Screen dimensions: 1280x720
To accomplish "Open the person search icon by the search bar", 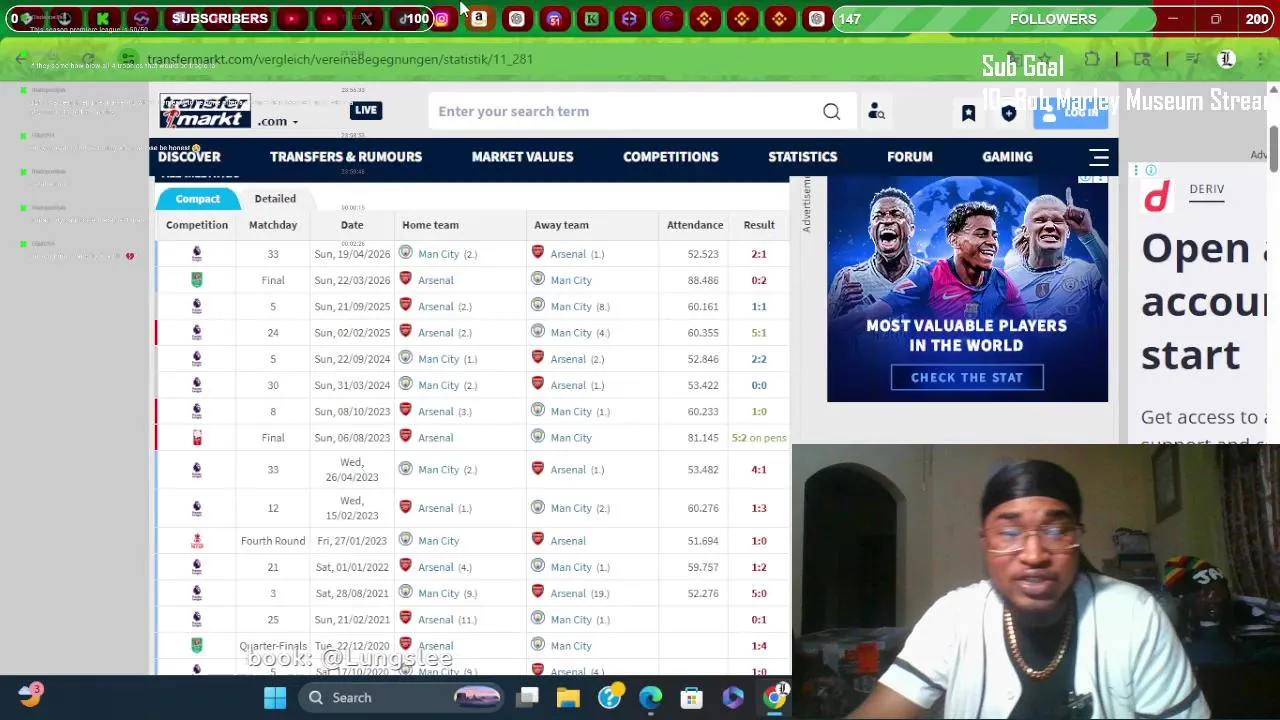I will [x=876, y=112].
